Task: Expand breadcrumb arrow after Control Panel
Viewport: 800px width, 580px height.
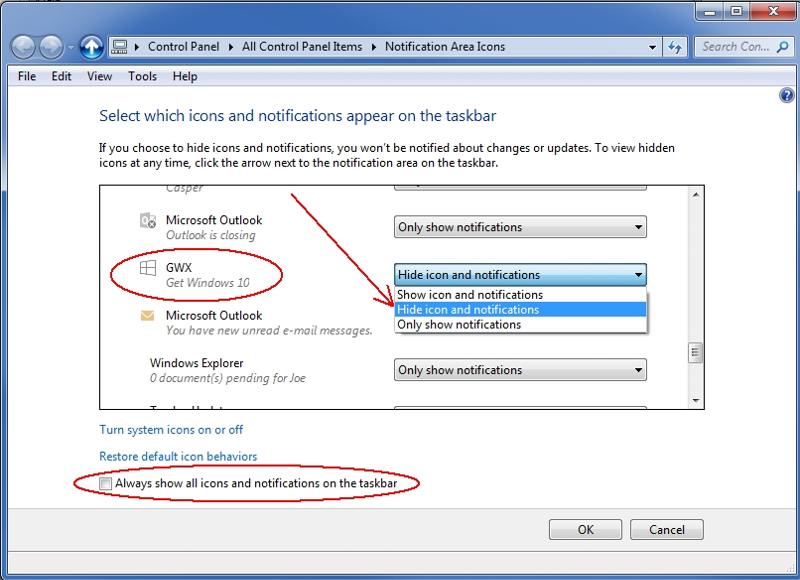Action: point(231,47)
